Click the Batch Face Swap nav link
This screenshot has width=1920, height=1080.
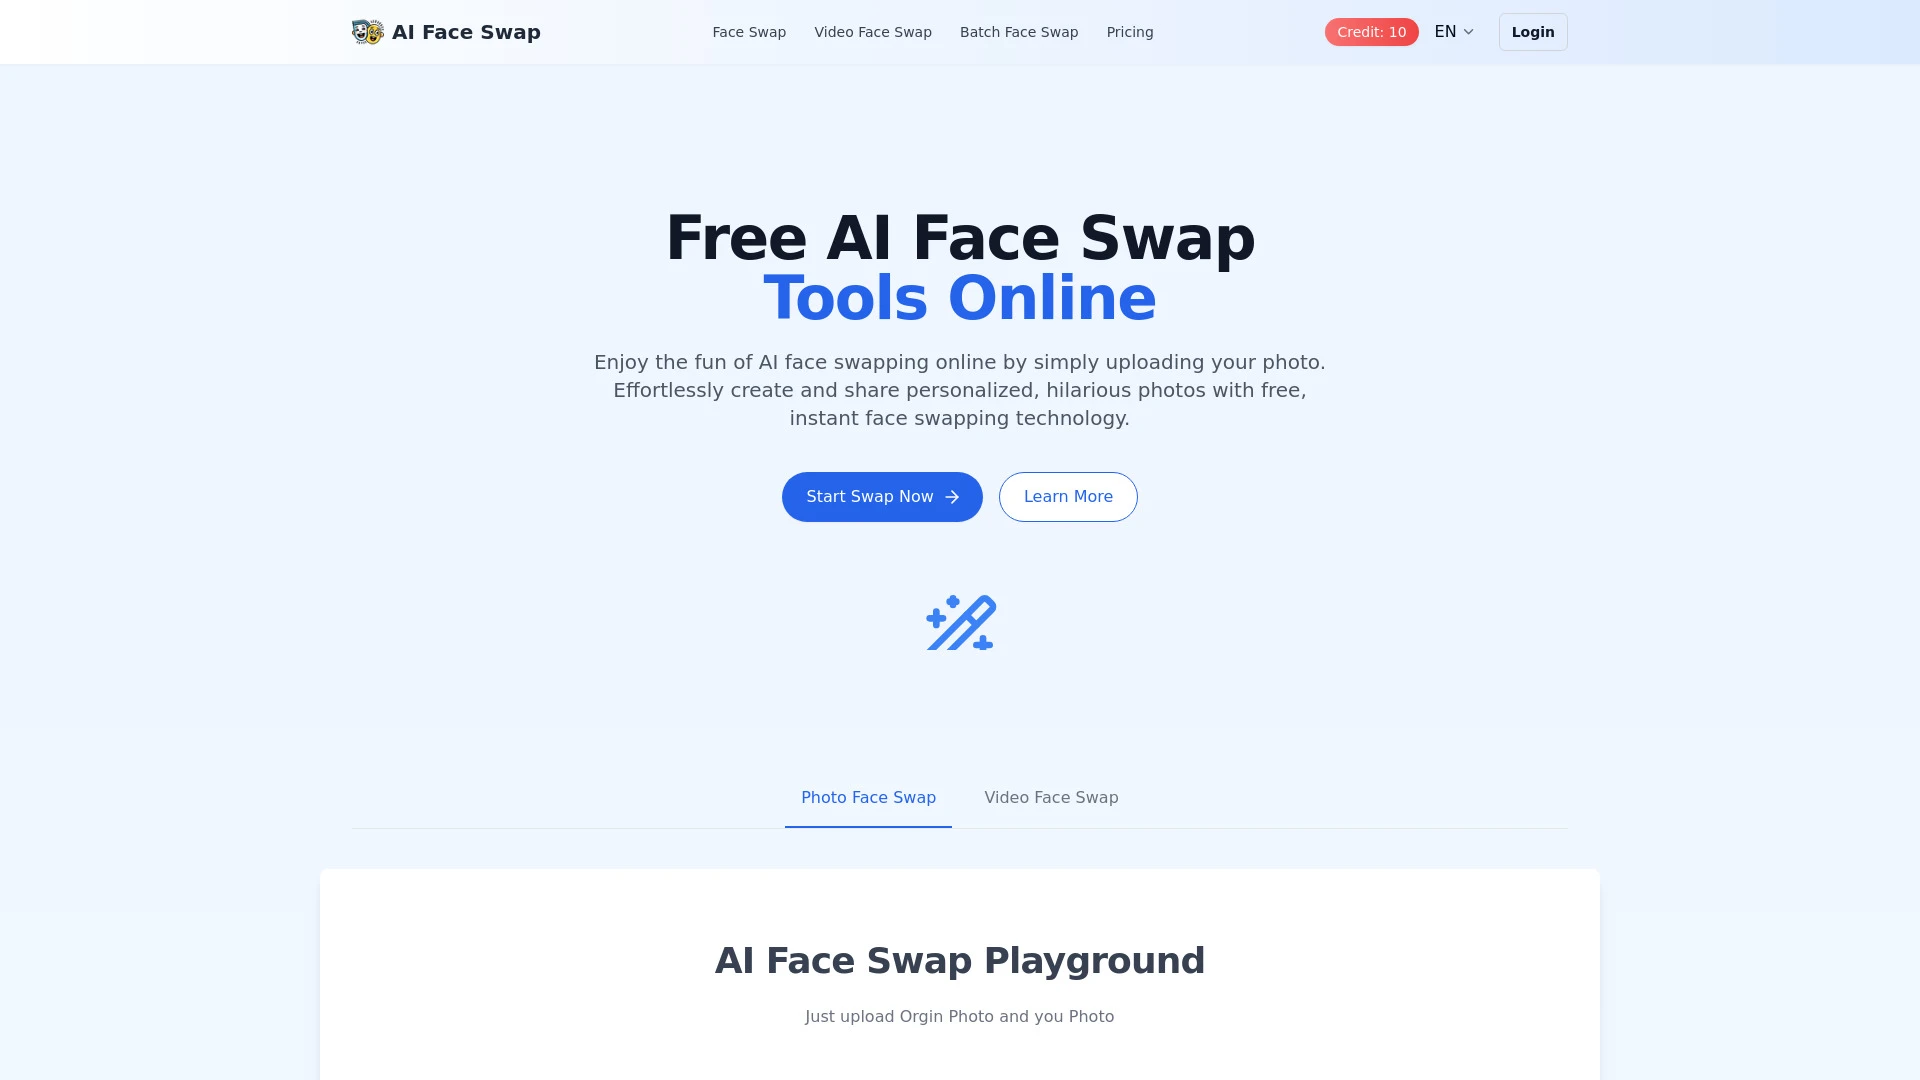[x=1019, y=32]
